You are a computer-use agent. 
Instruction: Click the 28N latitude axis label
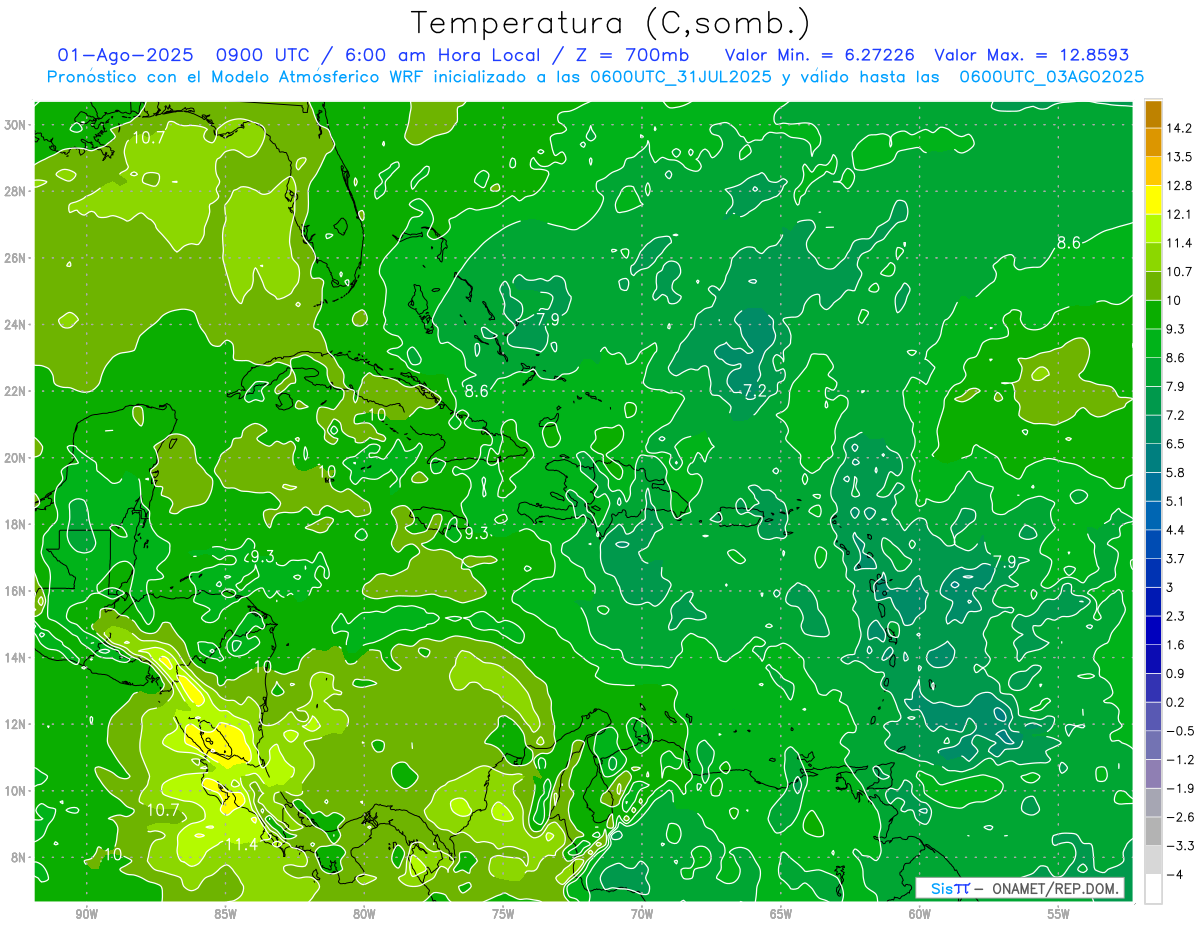coord(16,191)
